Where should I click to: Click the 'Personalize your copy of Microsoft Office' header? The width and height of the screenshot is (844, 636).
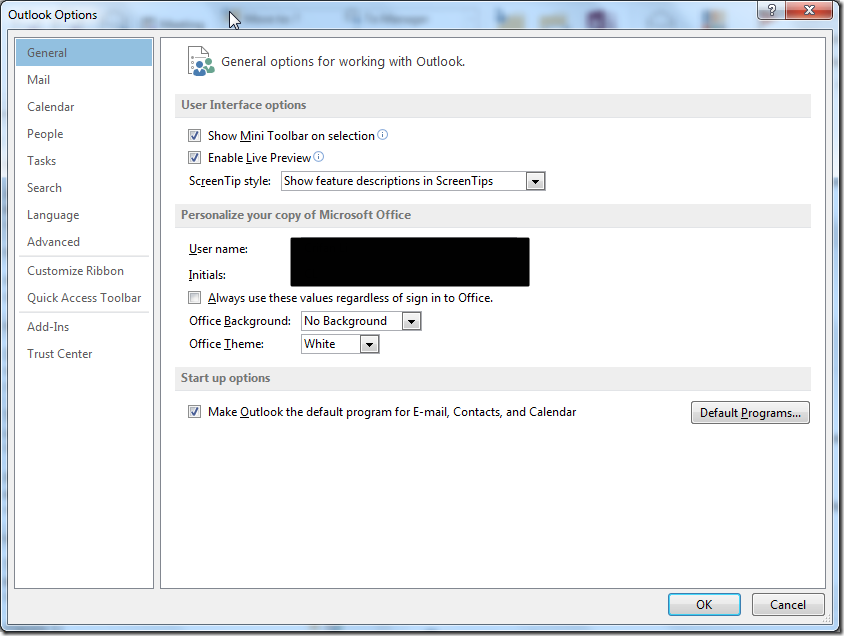pyautogui.click(x=296, y=215)
